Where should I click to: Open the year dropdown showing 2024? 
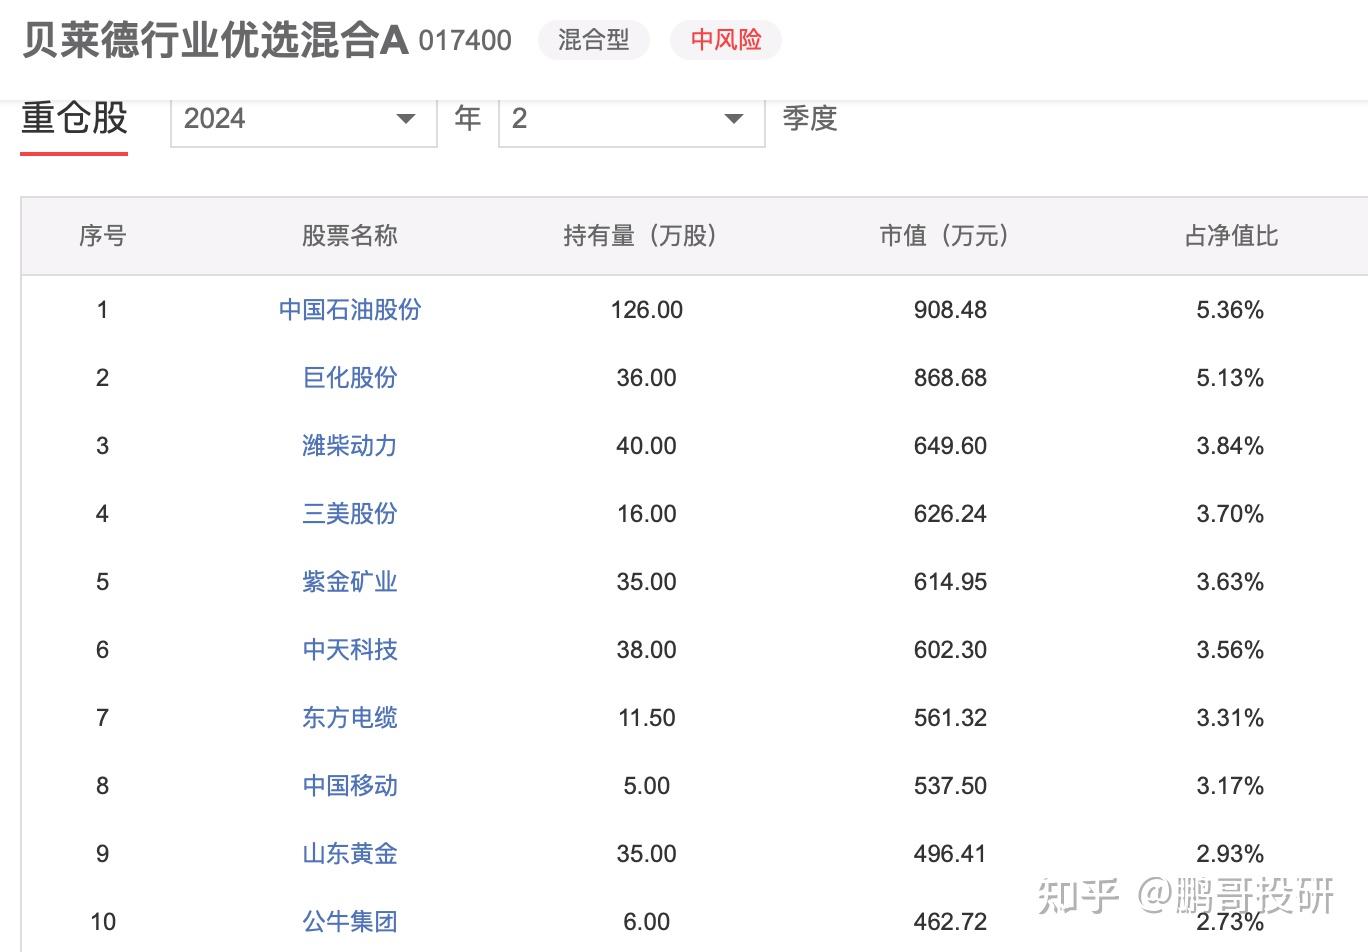(x=303, y=119)
